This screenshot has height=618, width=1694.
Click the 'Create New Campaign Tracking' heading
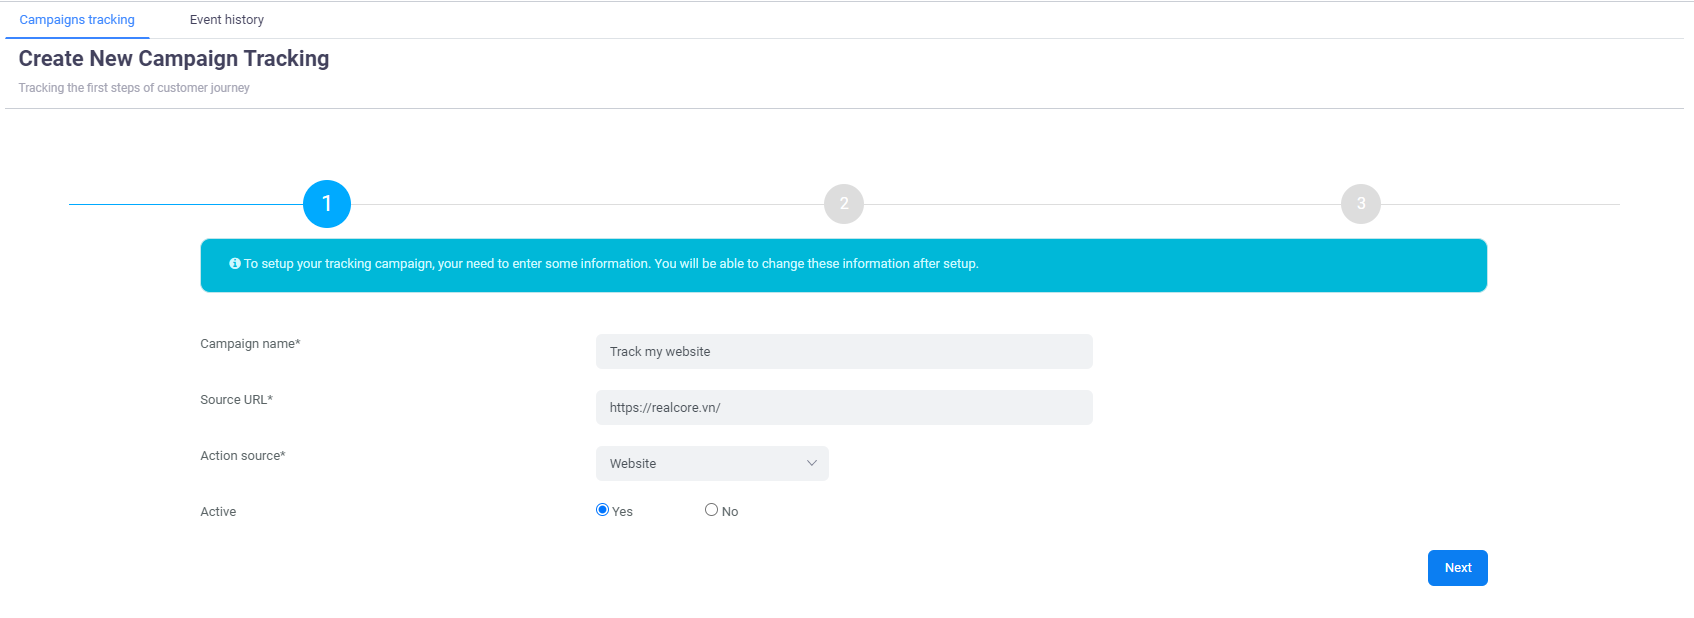click(174, 59)
